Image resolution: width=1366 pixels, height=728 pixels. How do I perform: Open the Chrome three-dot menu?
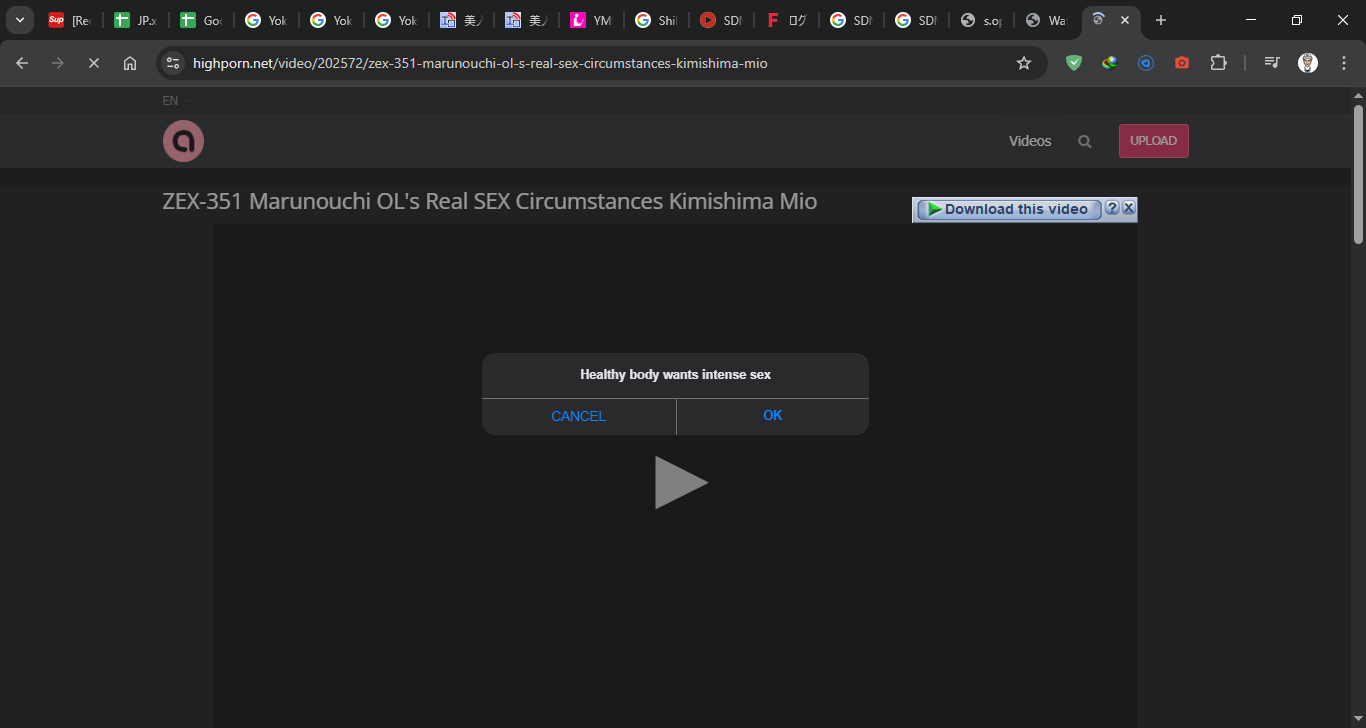(1344, 62)
